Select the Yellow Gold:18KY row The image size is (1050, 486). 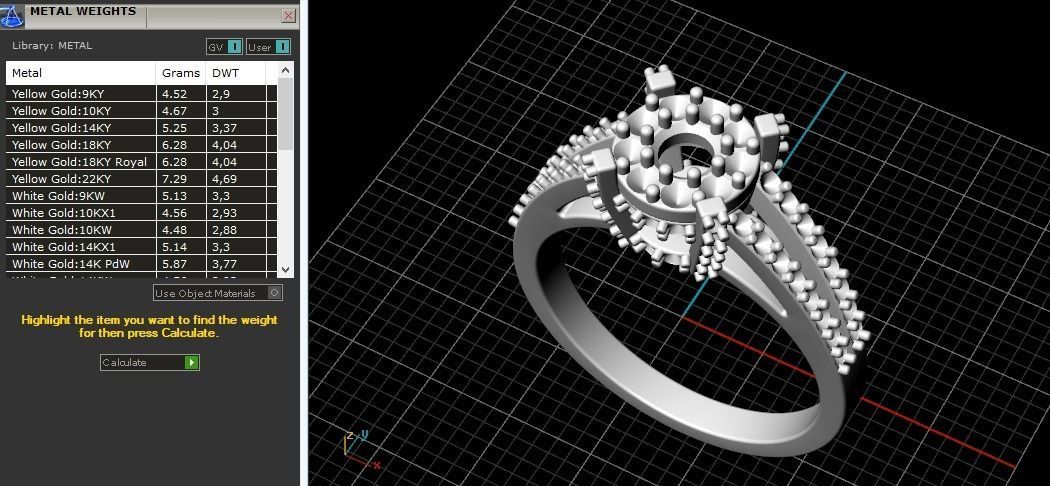coord(141,145)
